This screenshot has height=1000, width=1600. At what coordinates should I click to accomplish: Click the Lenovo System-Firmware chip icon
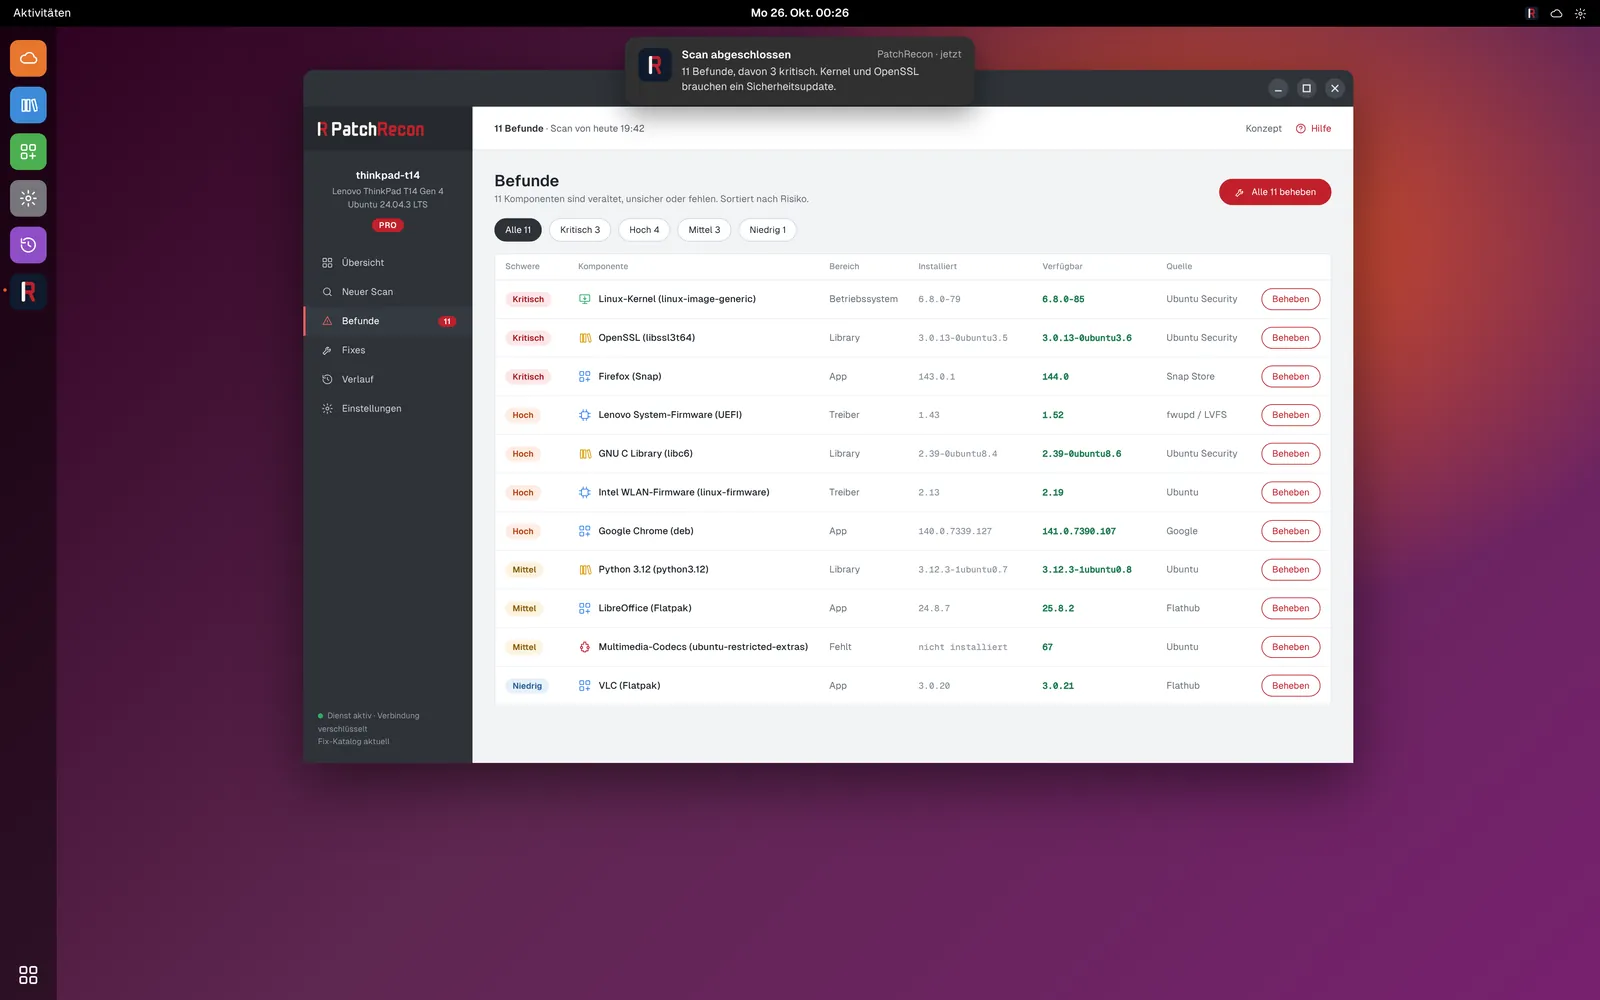pyautogui.click(x=585, y=415)
